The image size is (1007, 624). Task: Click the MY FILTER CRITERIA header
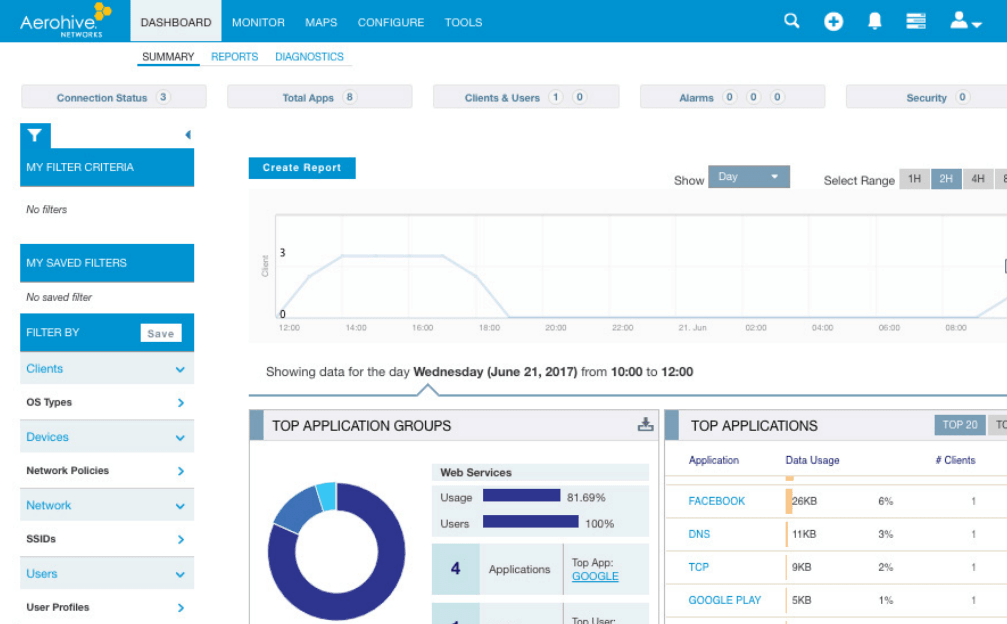click(107, 168)
